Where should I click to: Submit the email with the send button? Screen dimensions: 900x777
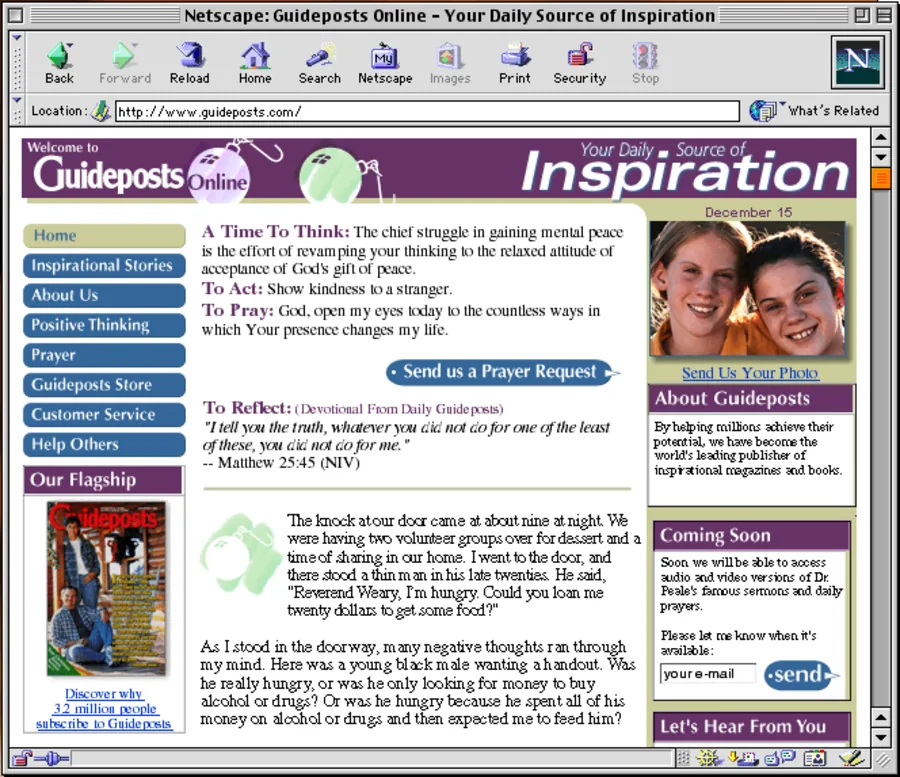(801, 675)
